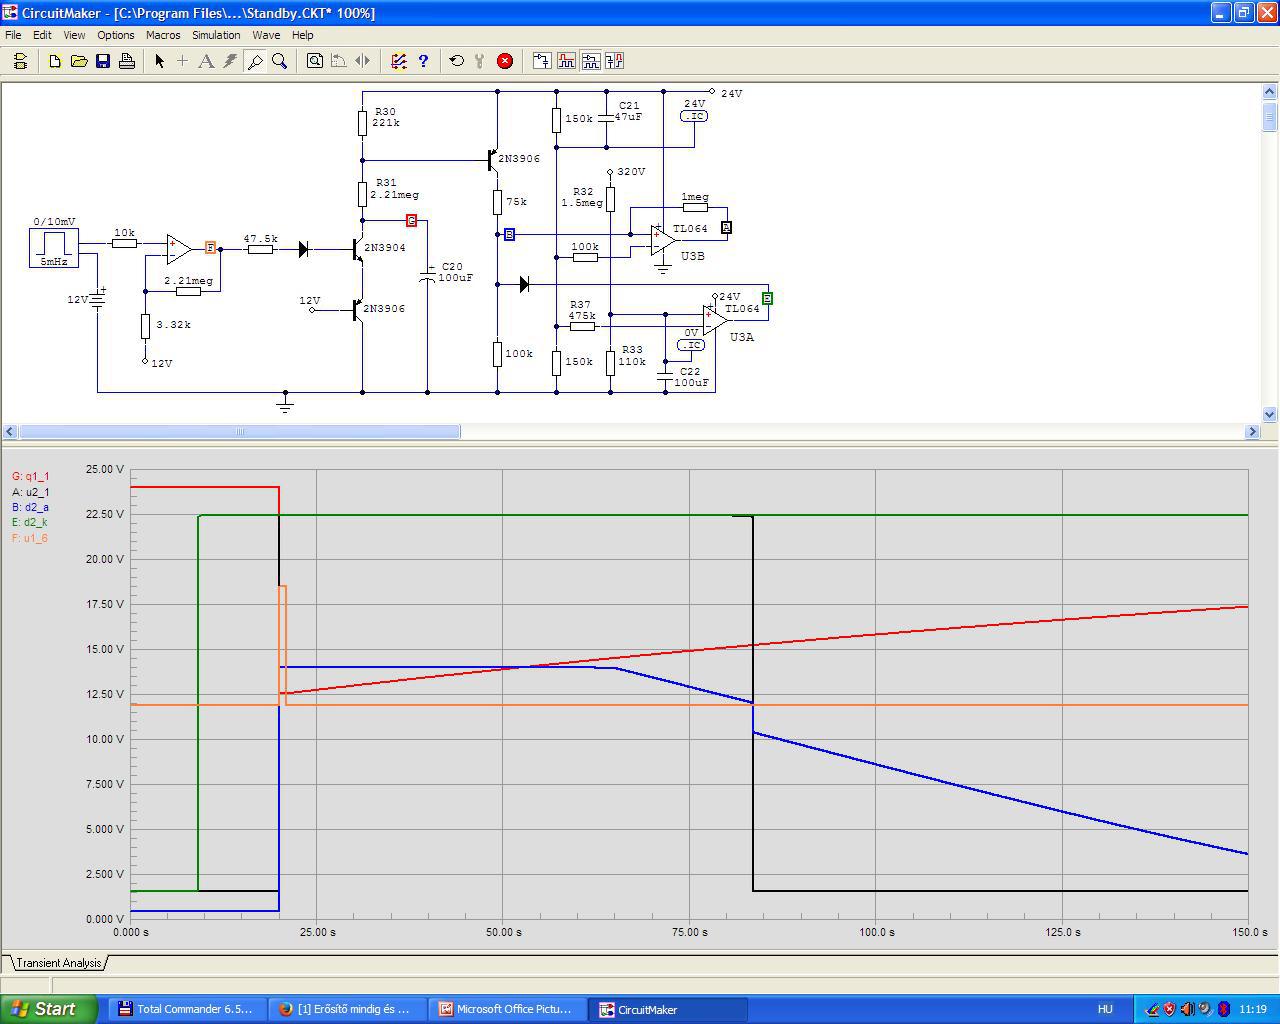The width and height of the screenshot is (1280, 1024).
Task: Click the Open folder toolbar icon
Action: click(x=79, y=61)
